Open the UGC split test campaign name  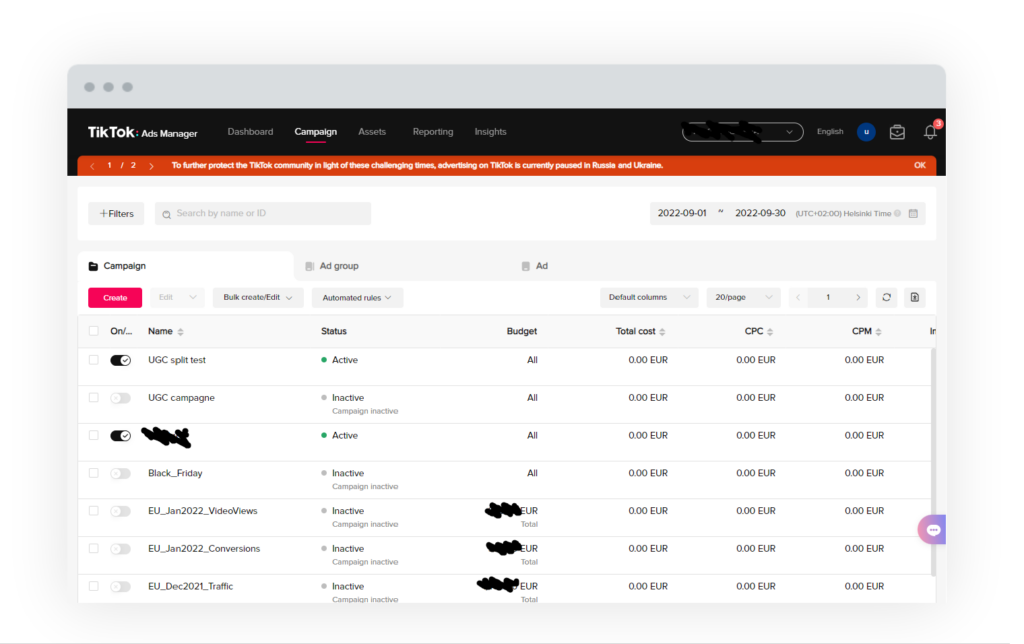click(177, 360)
